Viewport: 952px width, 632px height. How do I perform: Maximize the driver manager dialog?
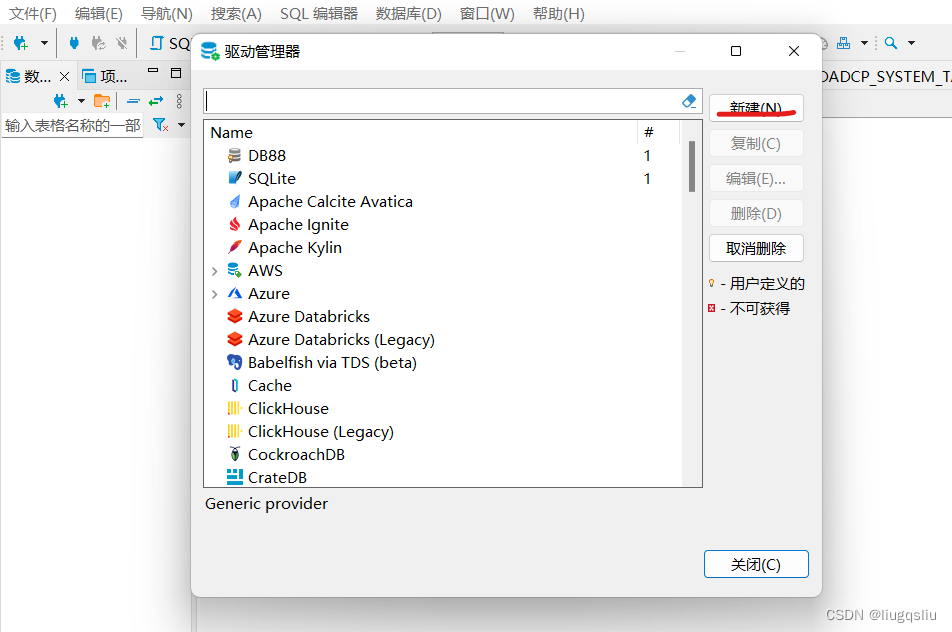point(736,52)
